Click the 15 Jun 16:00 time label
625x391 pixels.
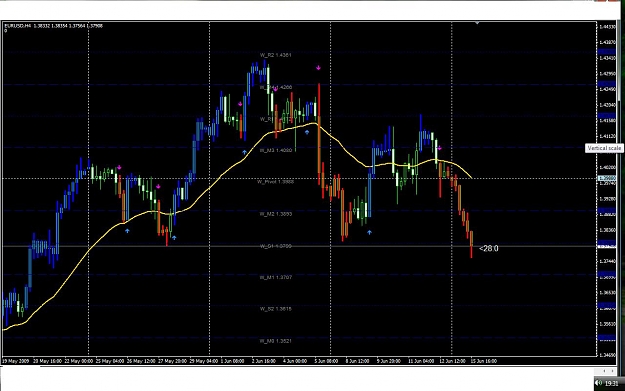(x=483, y=361)
